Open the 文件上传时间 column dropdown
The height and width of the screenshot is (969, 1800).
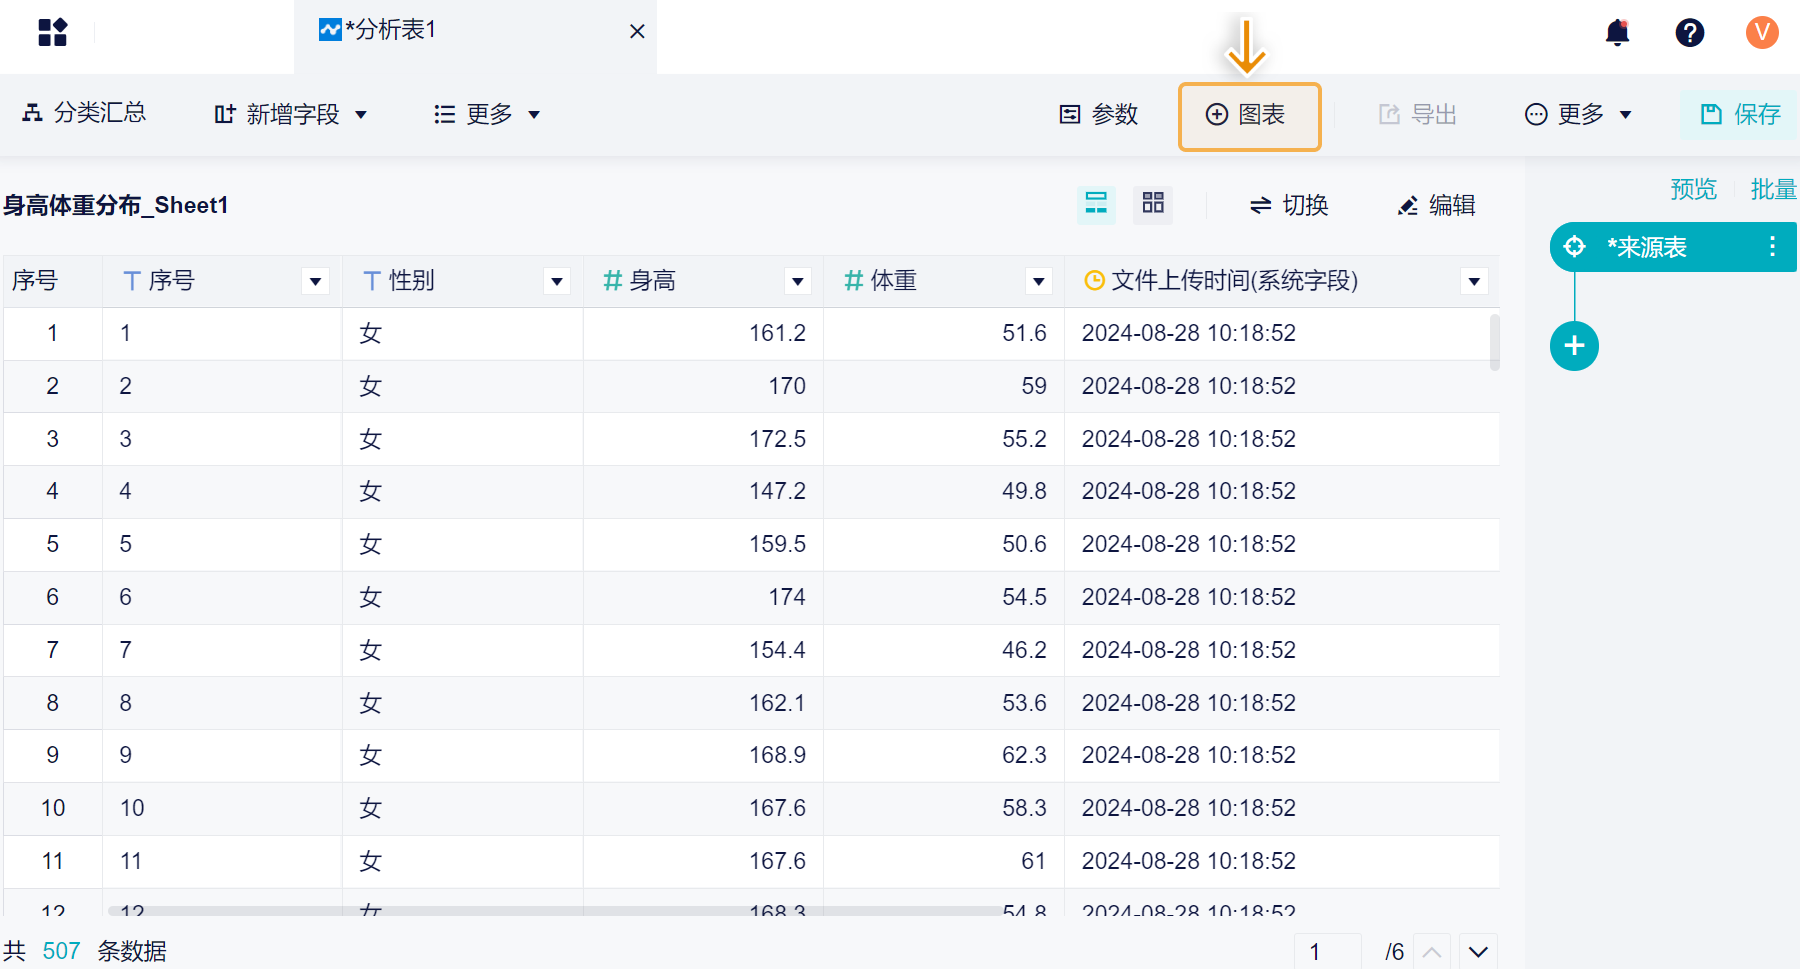tap(1474, 282)
